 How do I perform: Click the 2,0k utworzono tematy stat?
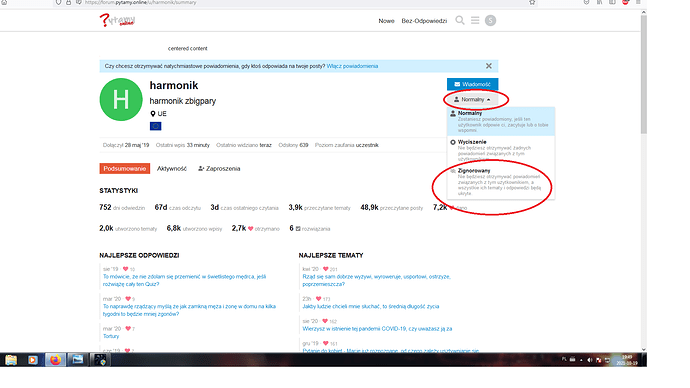pyautogui.click(x=128, y=228)
